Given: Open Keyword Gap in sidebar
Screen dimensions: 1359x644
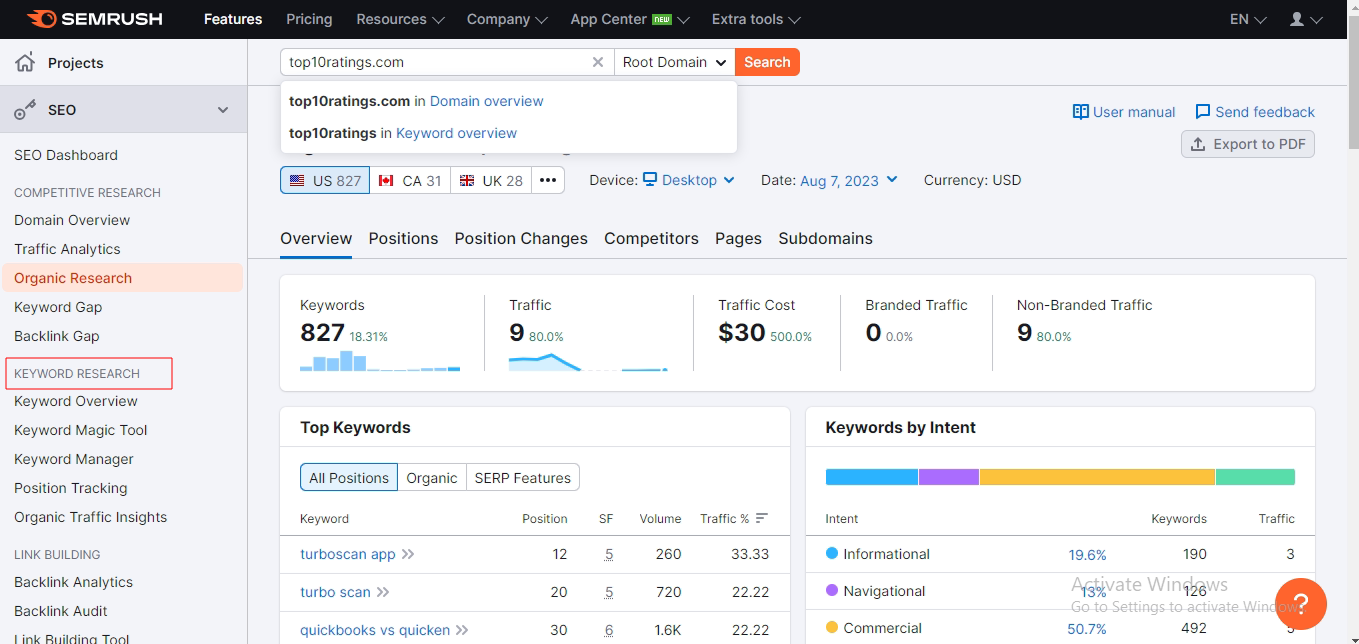Looking at the screenshot, I should click(x=58, y=307).
